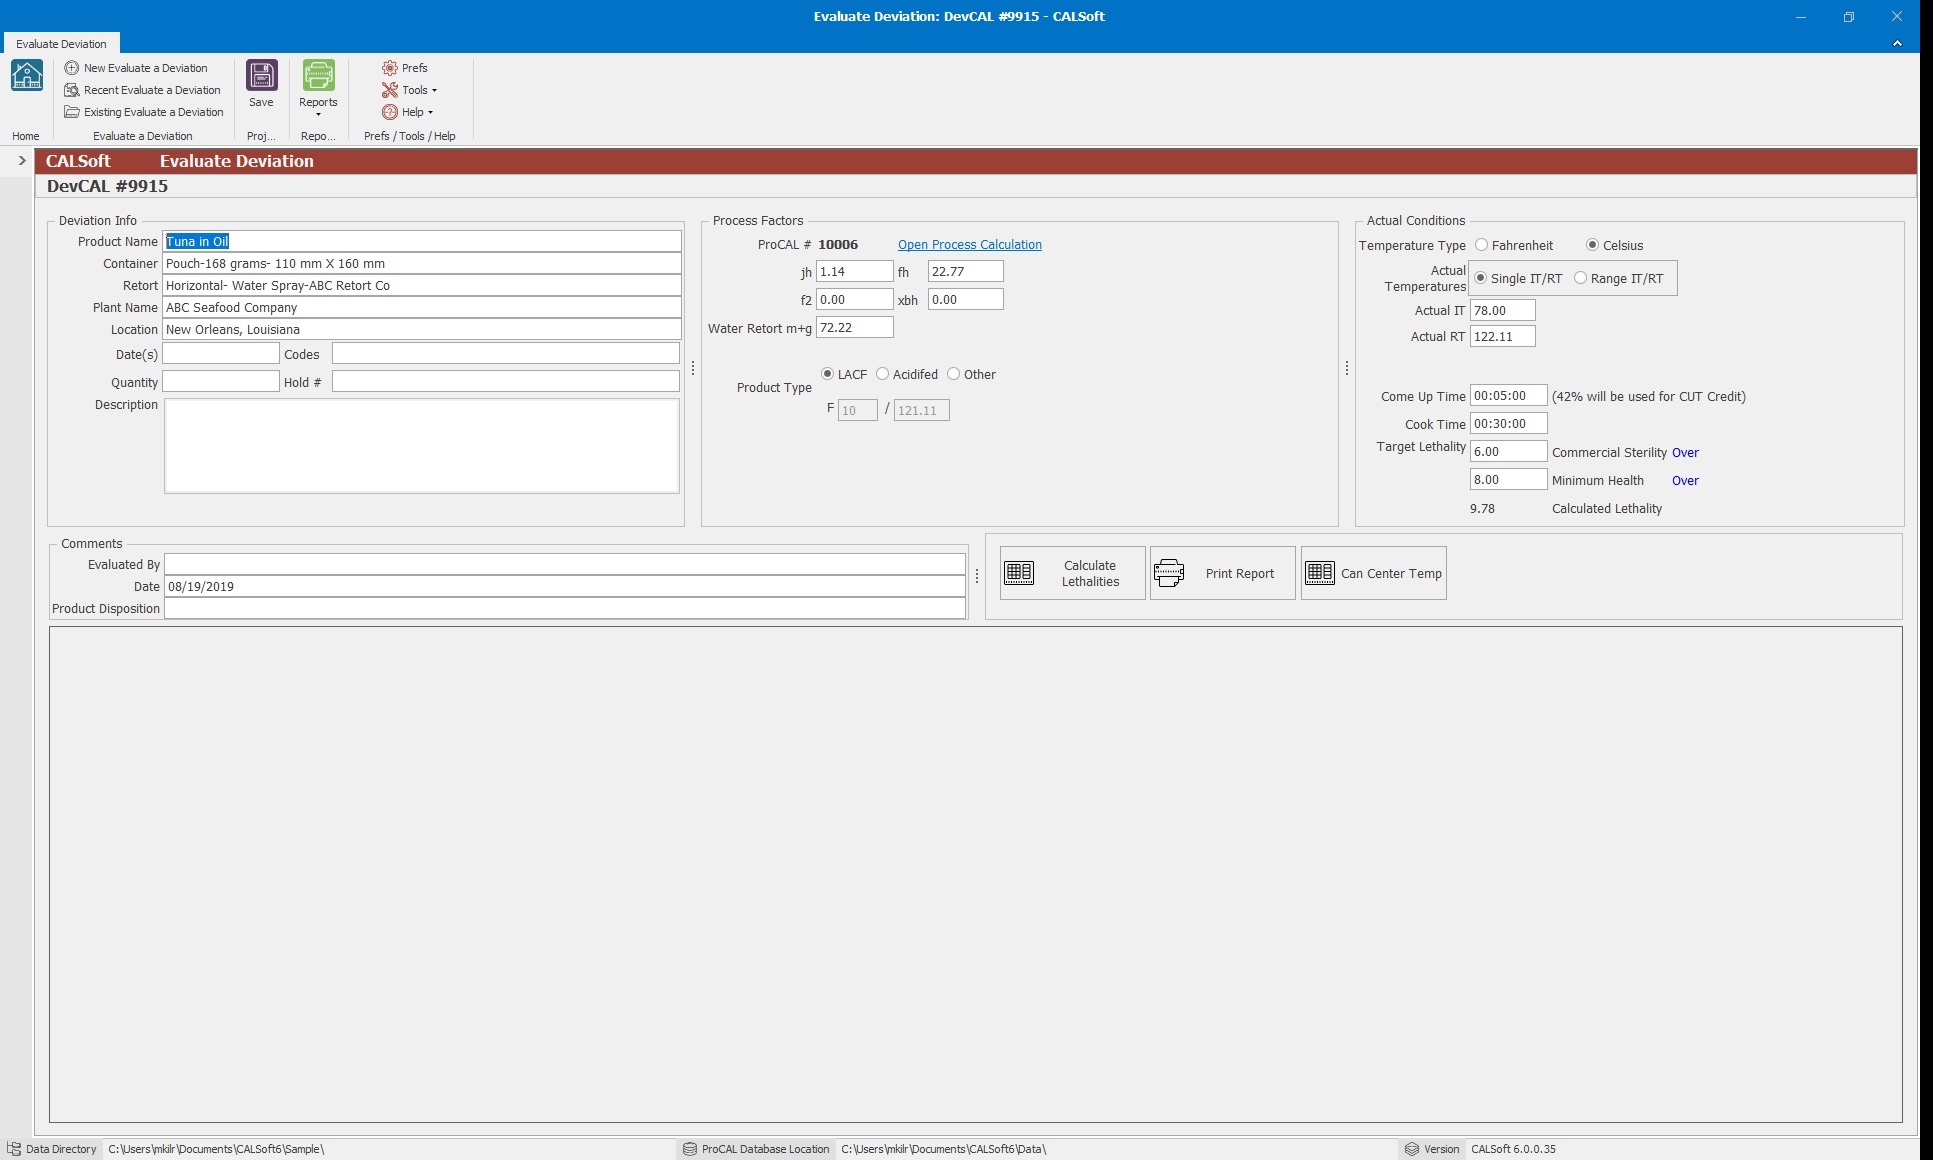Click the Version layers icon
The height and width of the screenshot is (1160, 1933).
point(1411,1149)
